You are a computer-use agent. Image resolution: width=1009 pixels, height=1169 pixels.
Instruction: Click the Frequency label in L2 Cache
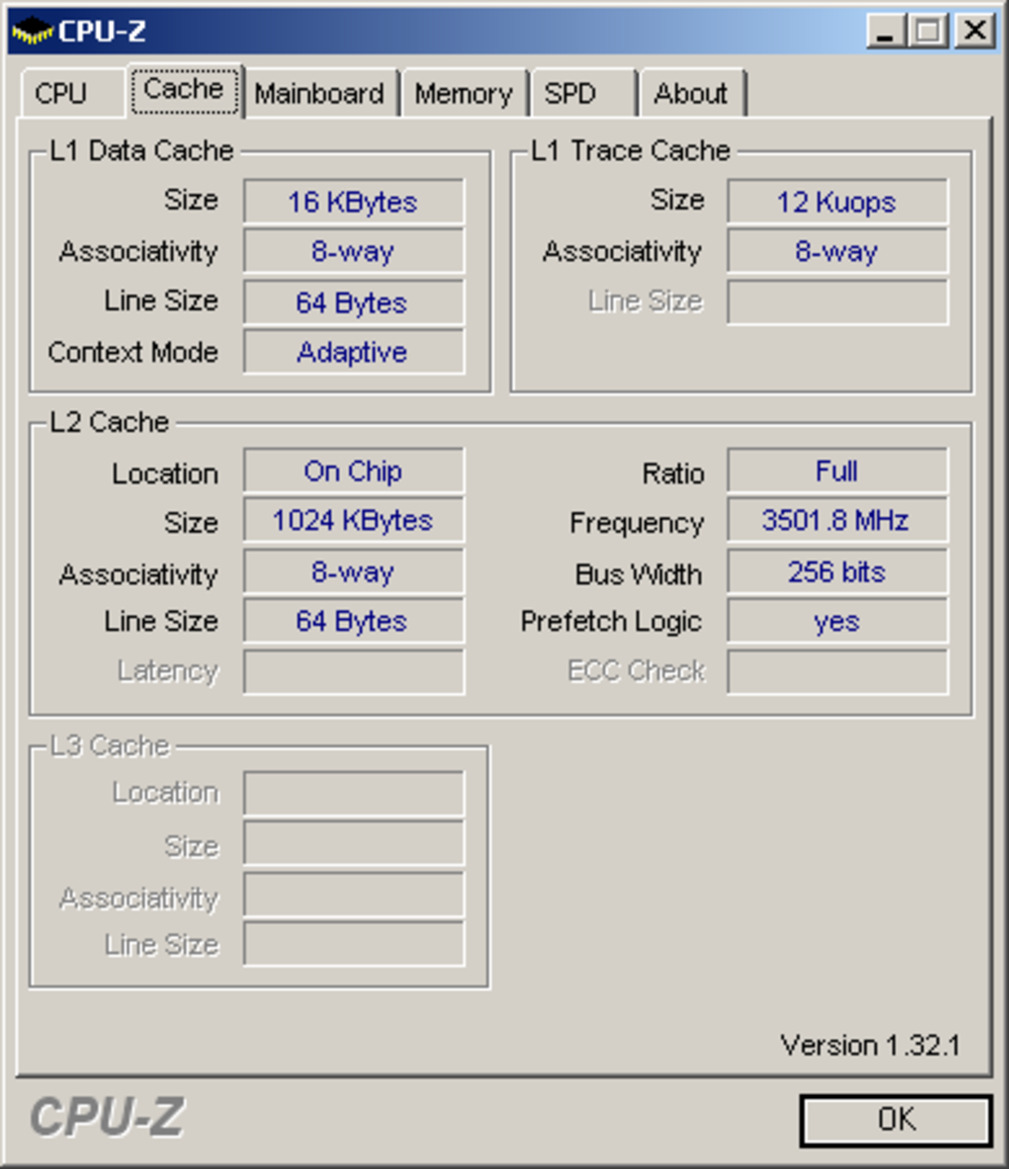point(637,523)
